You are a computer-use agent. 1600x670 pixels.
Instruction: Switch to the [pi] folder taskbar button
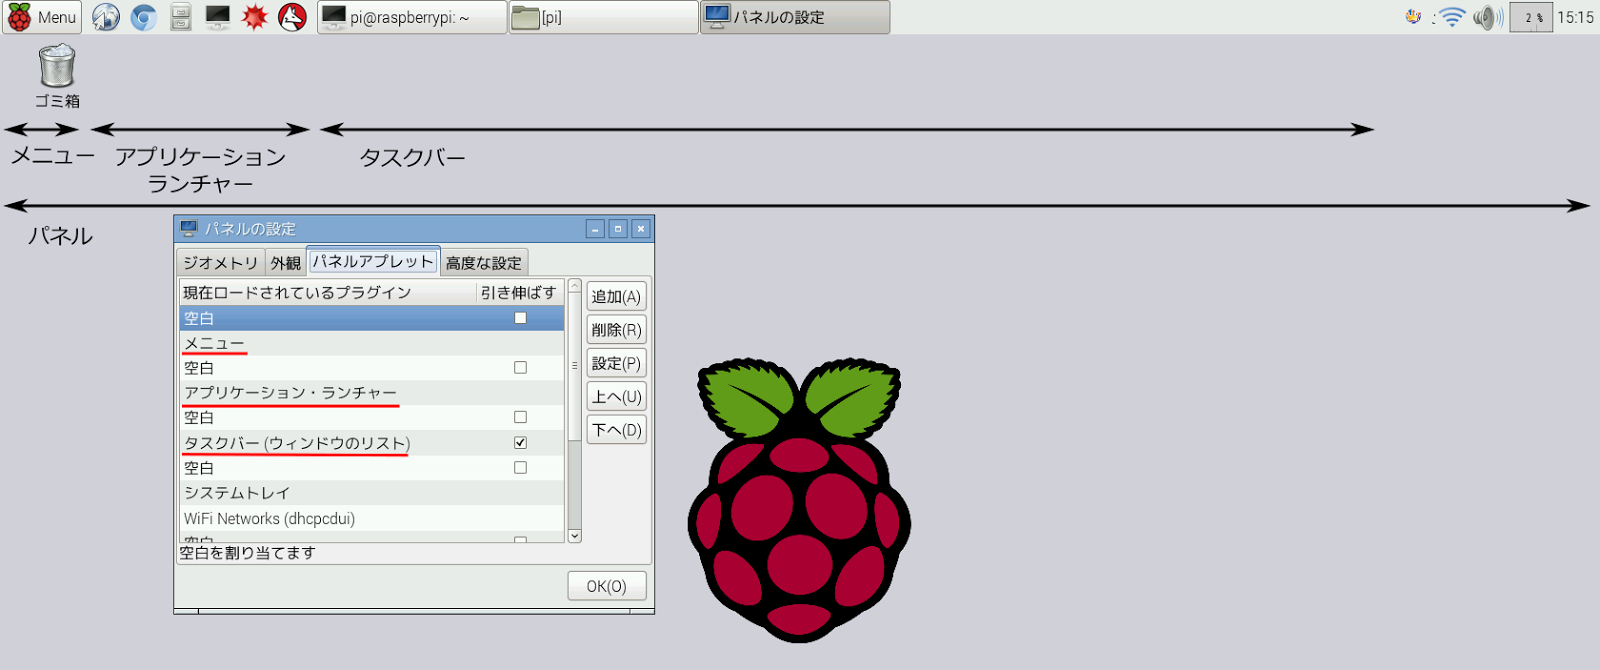pos(603,17)
